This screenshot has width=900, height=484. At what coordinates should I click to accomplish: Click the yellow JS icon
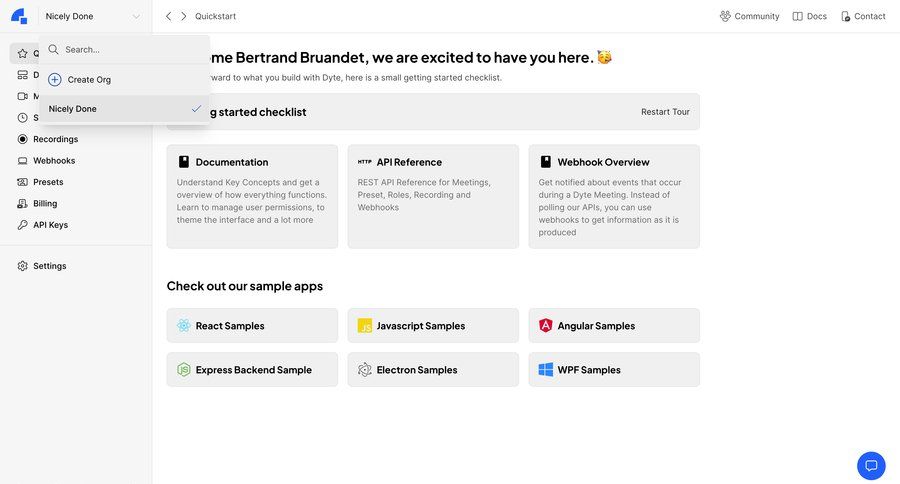364,326
